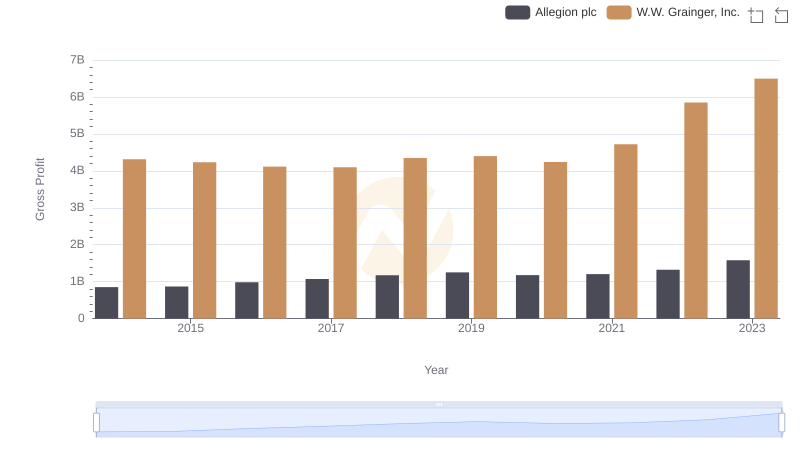Click the zoom reset icon
This screenshot has height=461, width=800.
pyautogui.click(x=781, y=15)
